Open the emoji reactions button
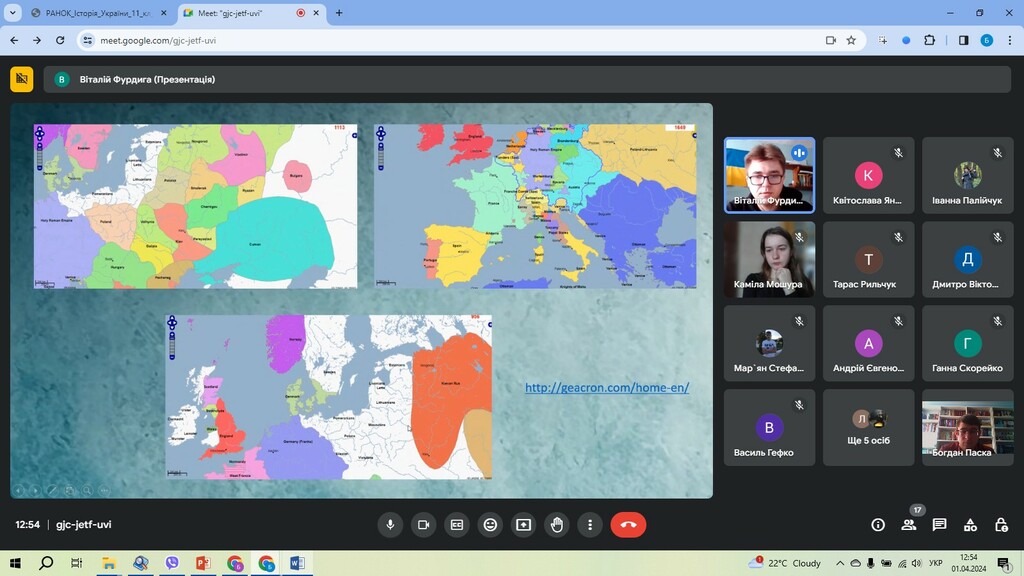Screen dimensions: 1024x576 click(x=490, y=524)
